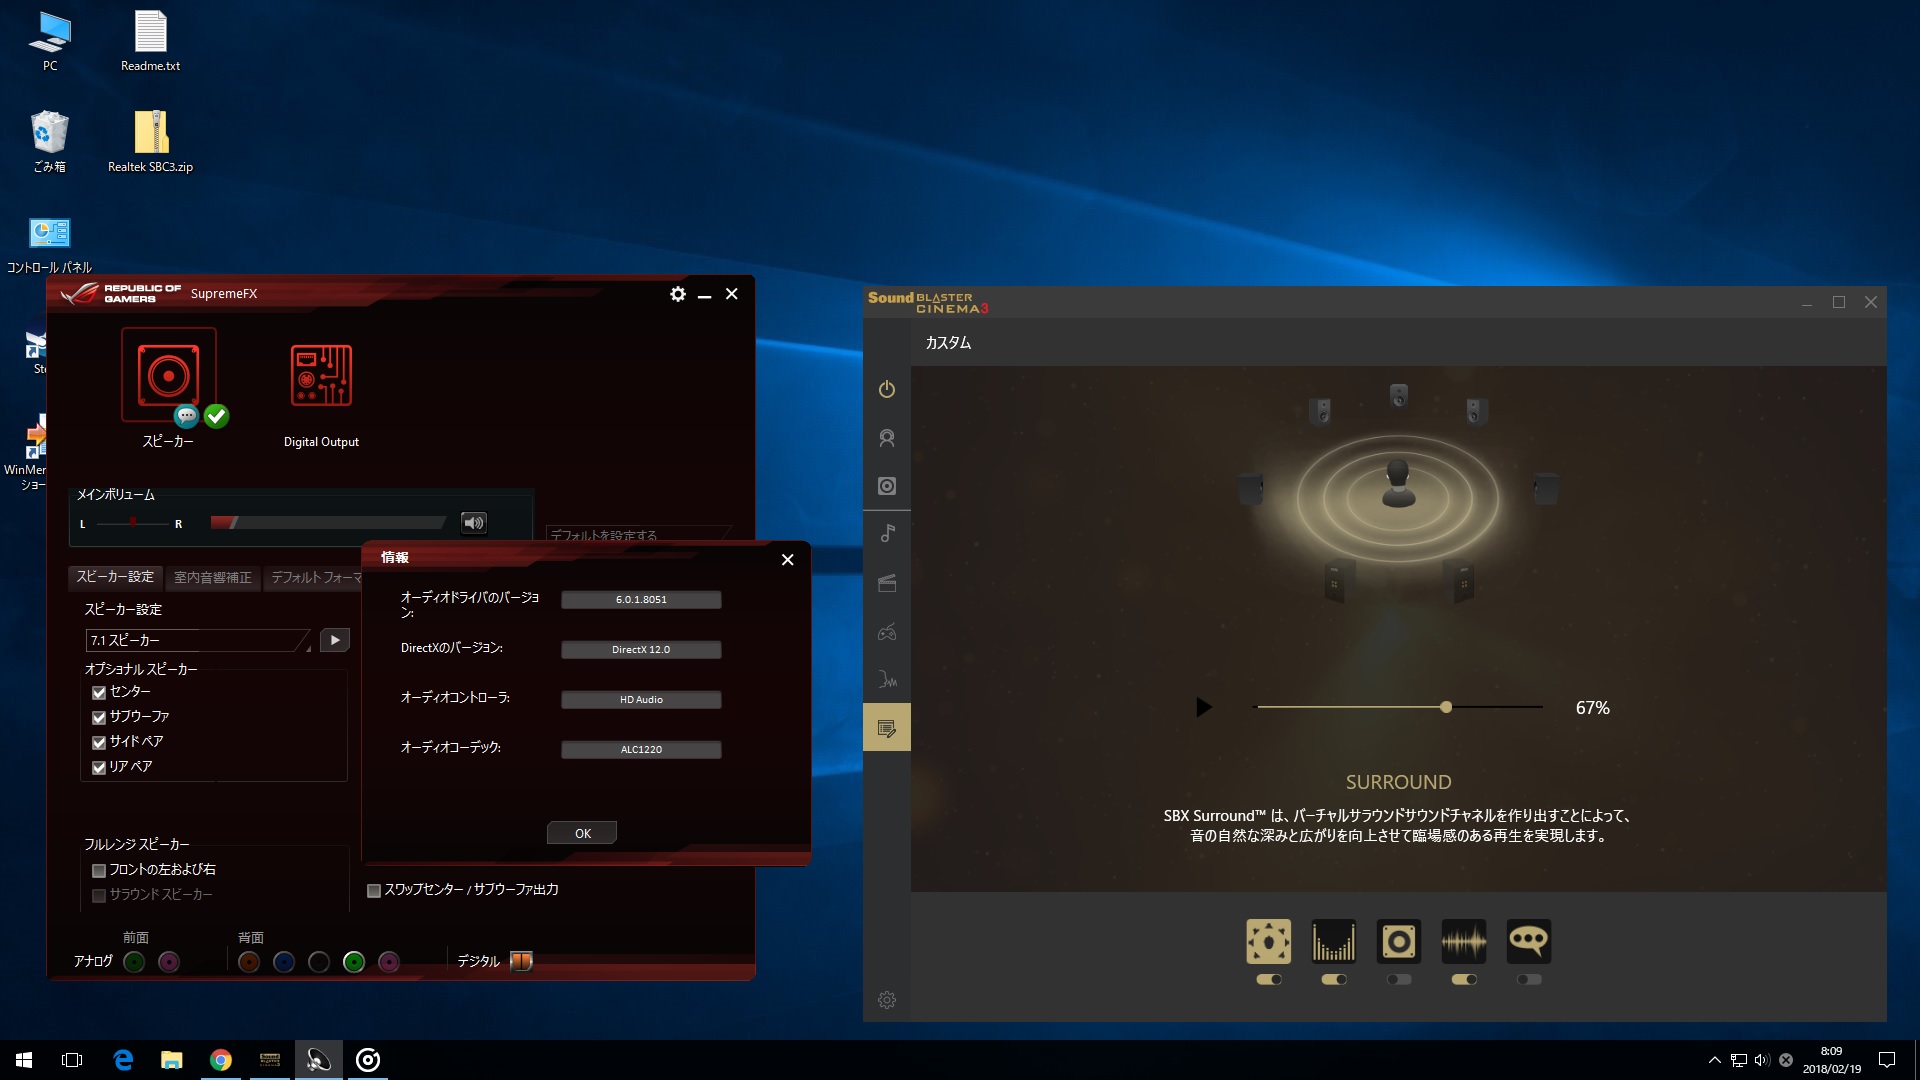The image size is (1920, 1080).
Task: Open File Explorer from the taskbar
Action: click(172, 1060)
